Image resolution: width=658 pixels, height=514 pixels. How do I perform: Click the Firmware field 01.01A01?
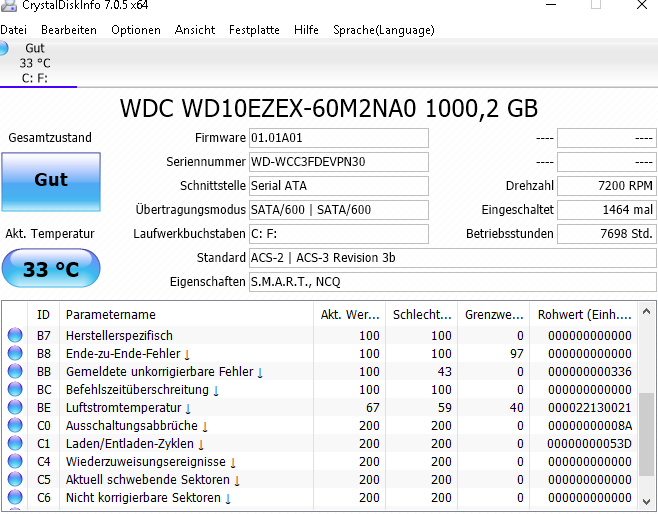[x=339, y=138]
